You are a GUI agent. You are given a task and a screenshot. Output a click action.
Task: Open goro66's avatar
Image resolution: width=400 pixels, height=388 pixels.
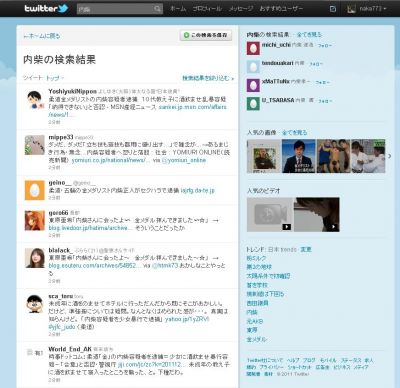35,220
